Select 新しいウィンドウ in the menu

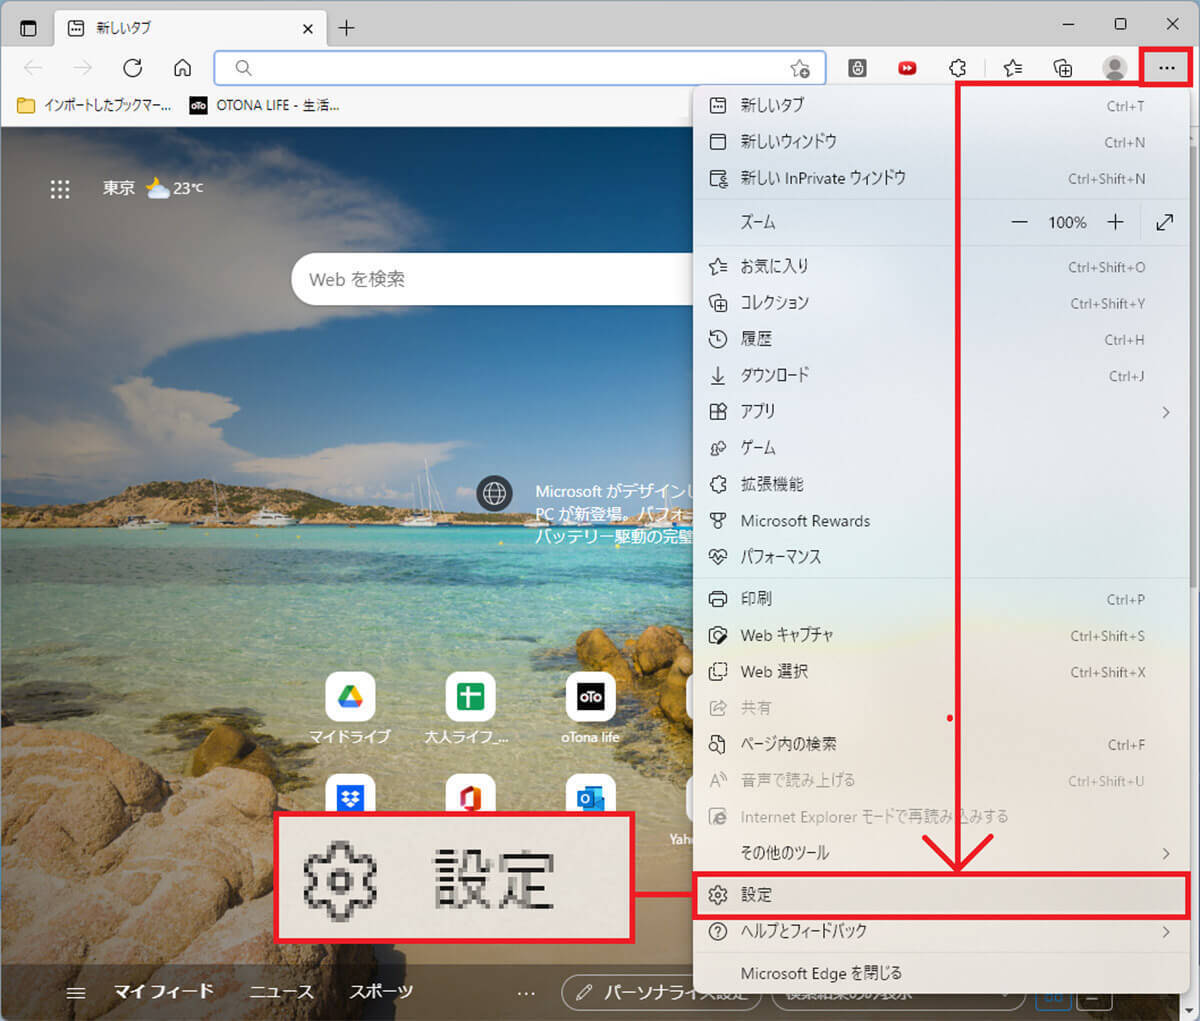click(x=941, y=142)
